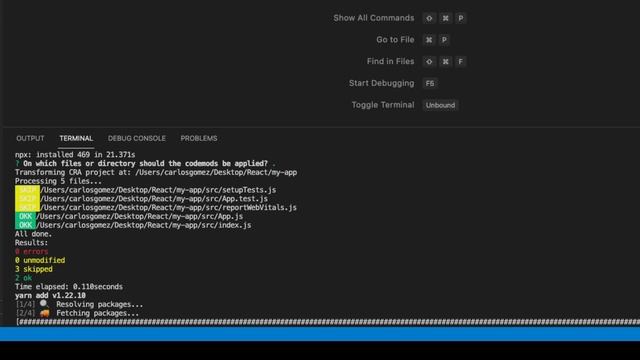The width and height of the screenshot is (640, 360).
Task: Click the 'Fetching packages...' line
Action: tap(77, 313)
